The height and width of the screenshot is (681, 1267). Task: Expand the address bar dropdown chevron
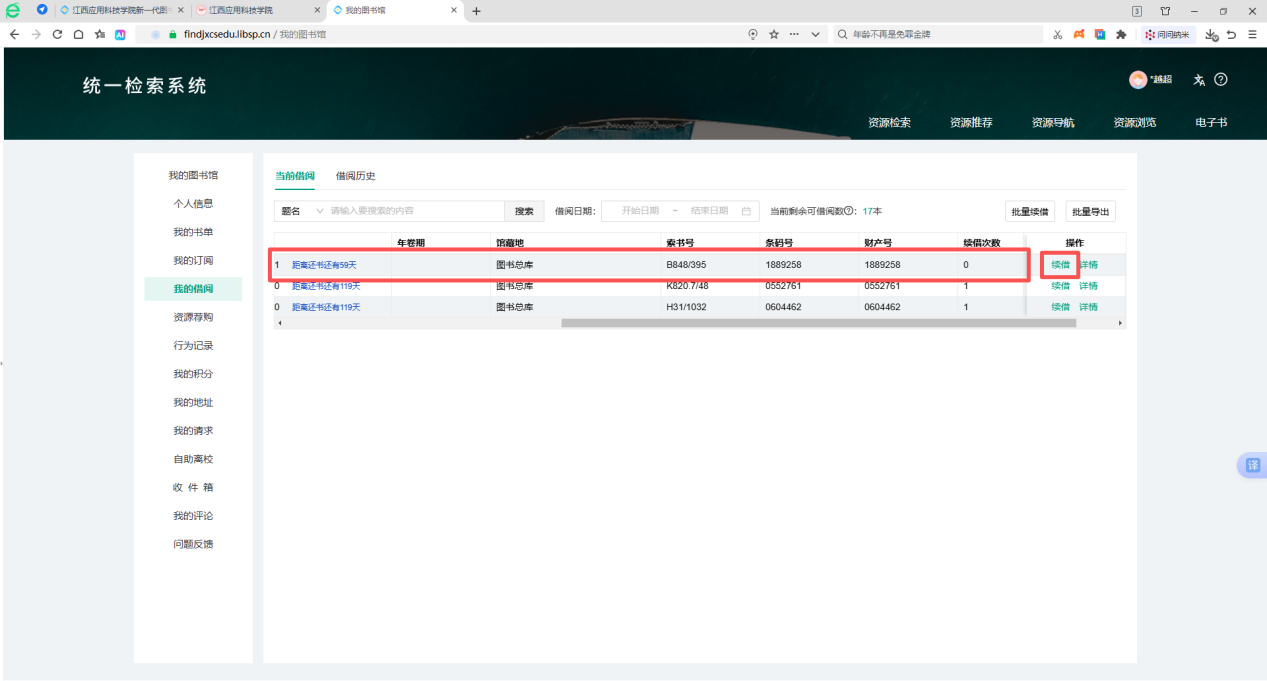pos(816,34)
